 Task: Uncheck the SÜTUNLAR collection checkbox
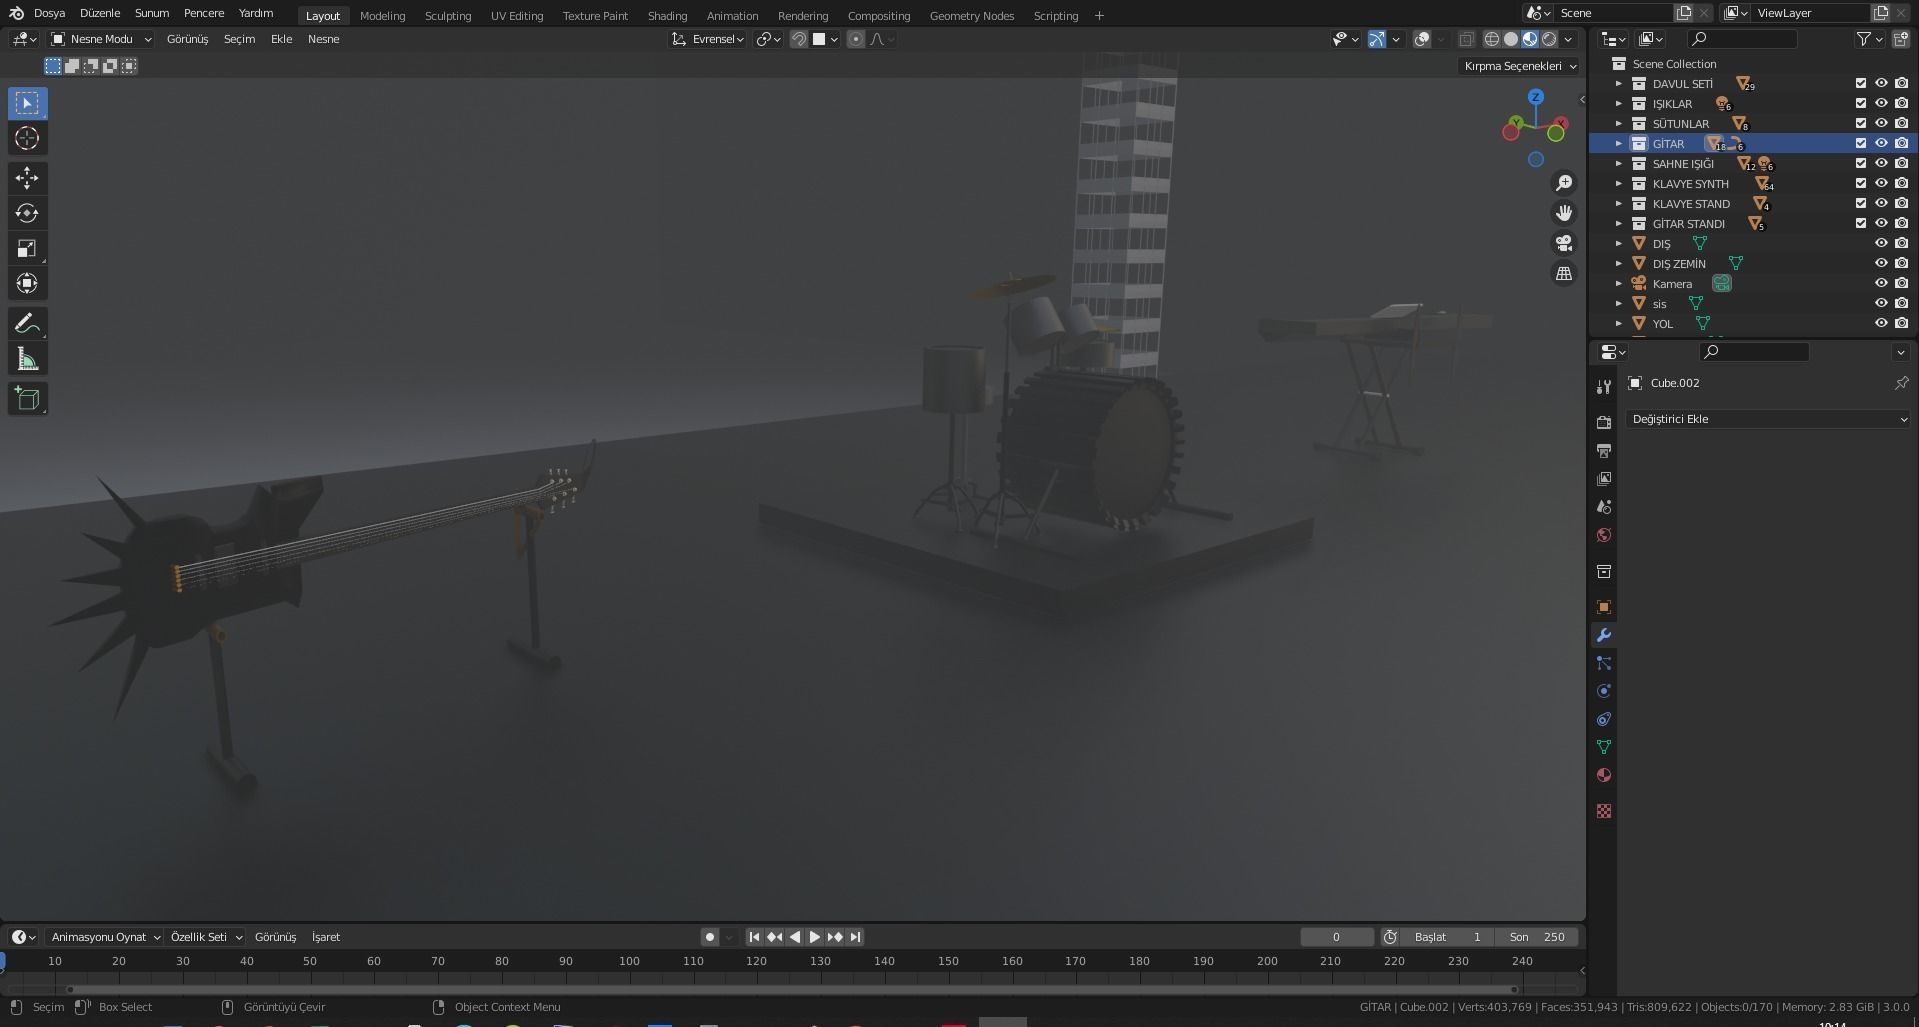(x=1861, y=124)
